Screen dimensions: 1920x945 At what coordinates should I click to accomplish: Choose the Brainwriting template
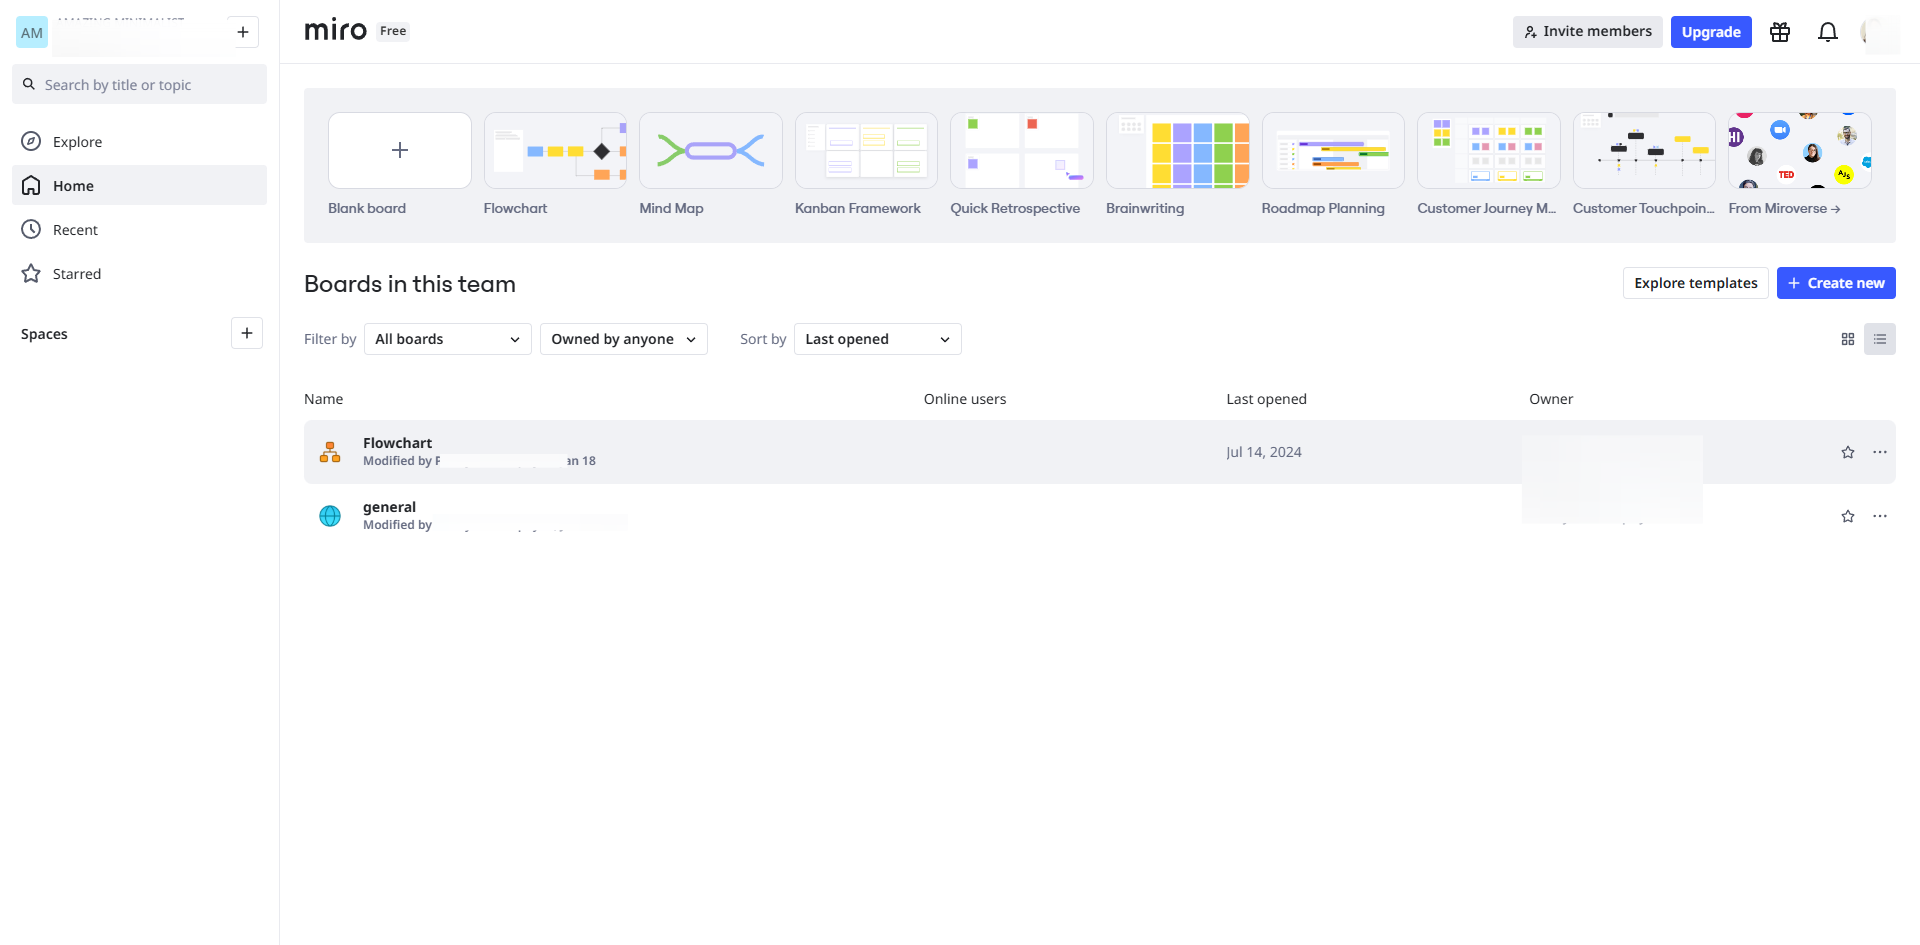click(x=1178, y=150)
